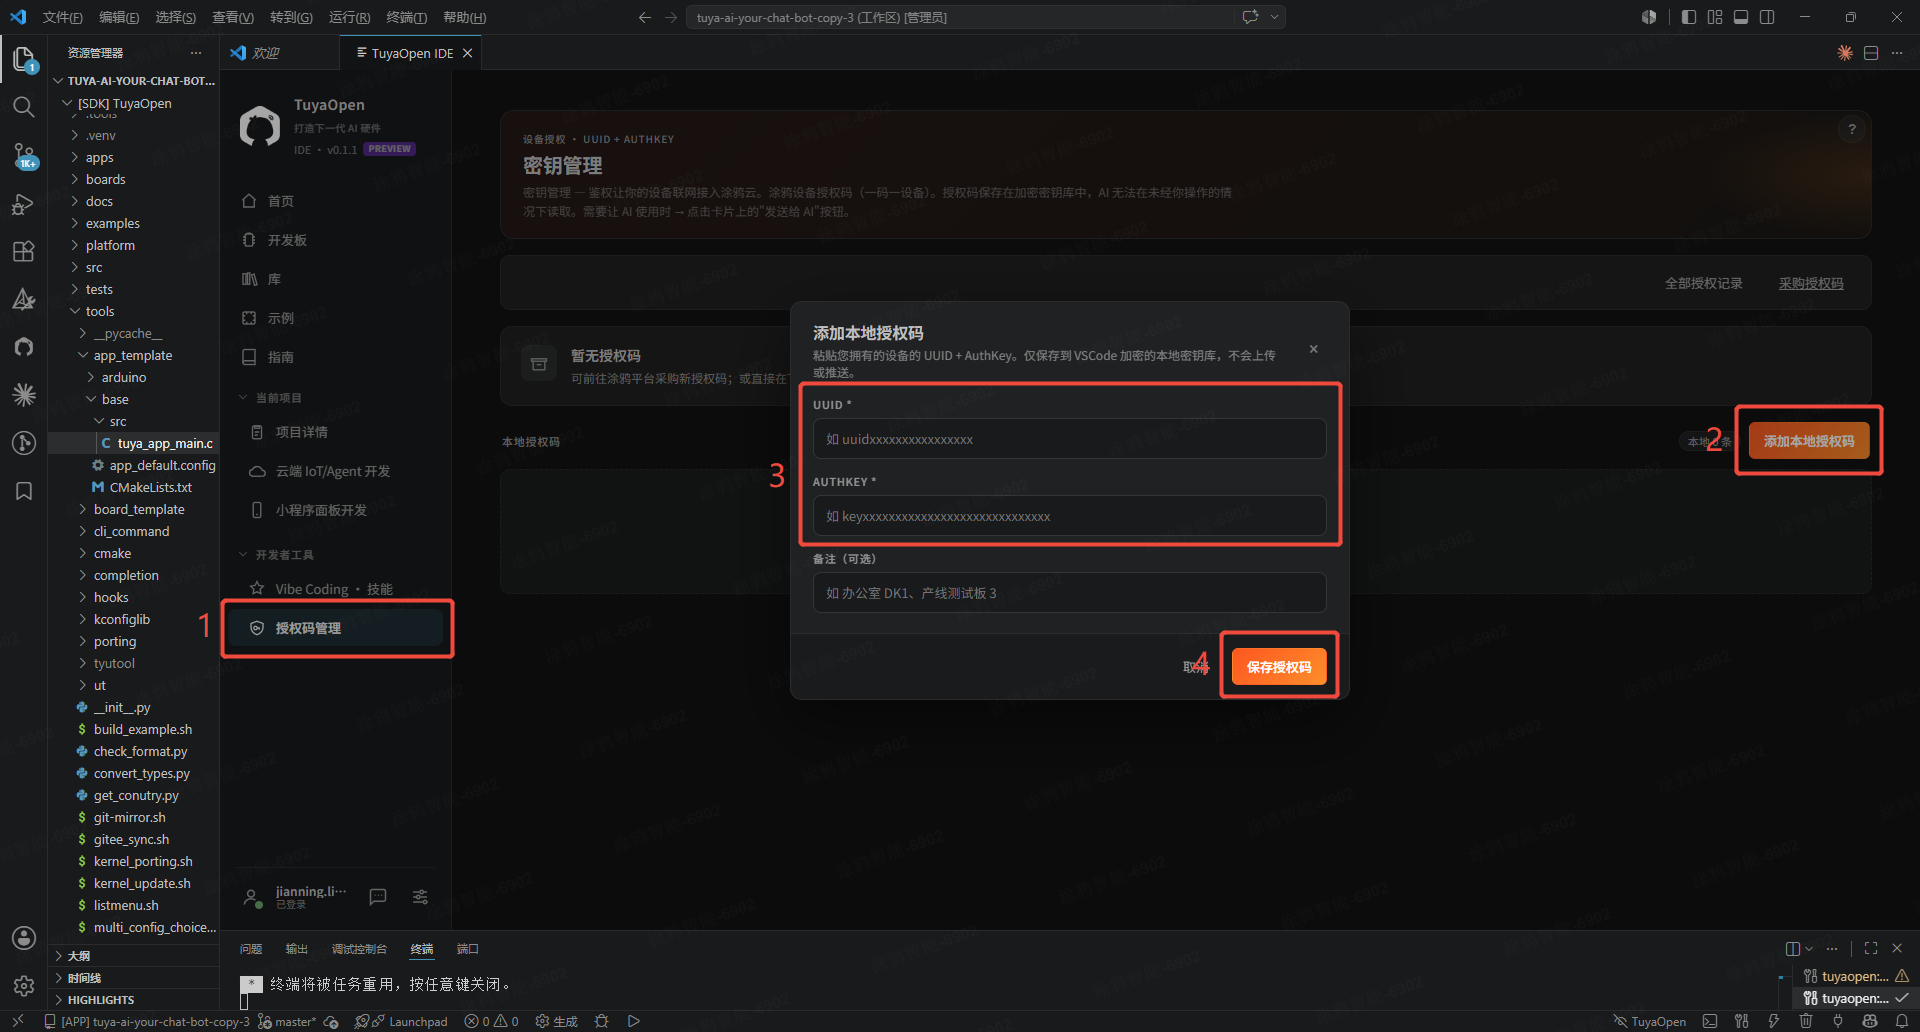Open the 终端(T) menu
Screen dimensions: 1920x1032
(406, 17)
